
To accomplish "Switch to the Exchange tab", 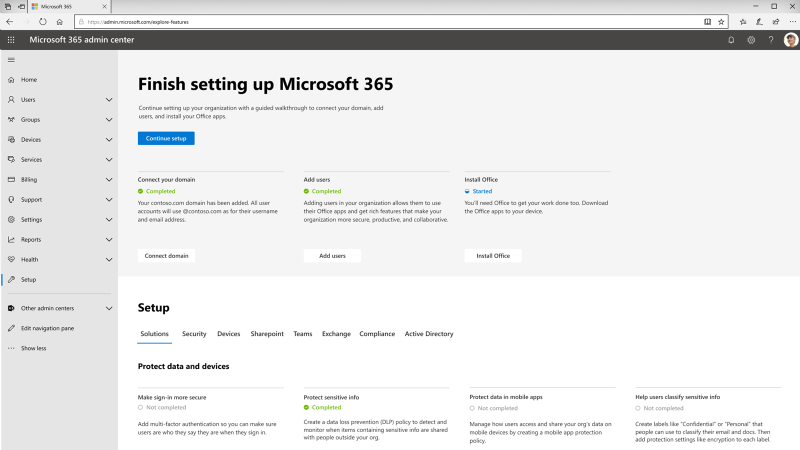I will tap(336, 334).
